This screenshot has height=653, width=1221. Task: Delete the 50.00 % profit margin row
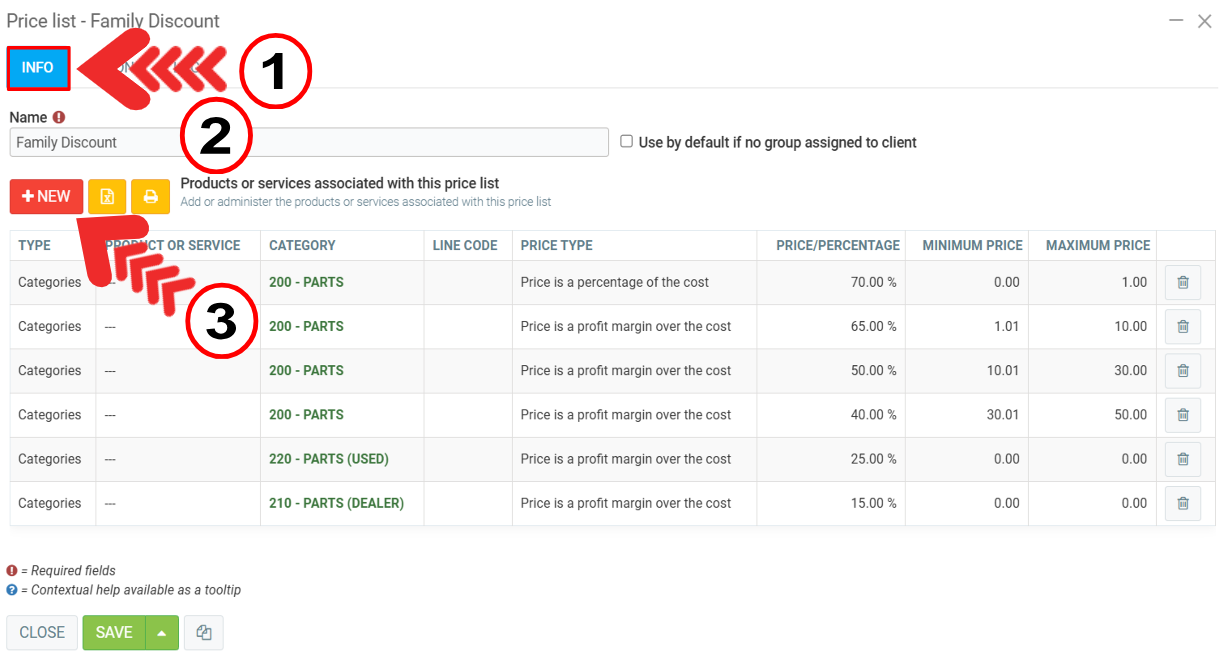coord(1182,371)
